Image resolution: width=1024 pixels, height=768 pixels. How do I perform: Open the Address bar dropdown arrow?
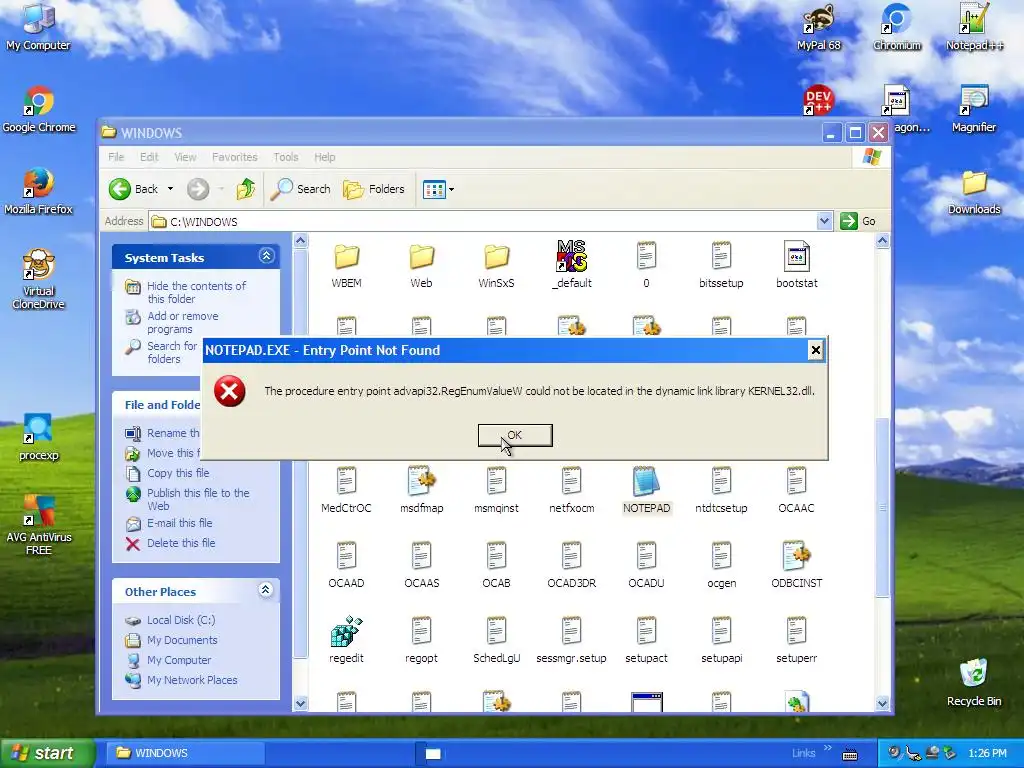pyautogui.click(x=824, y=221)
